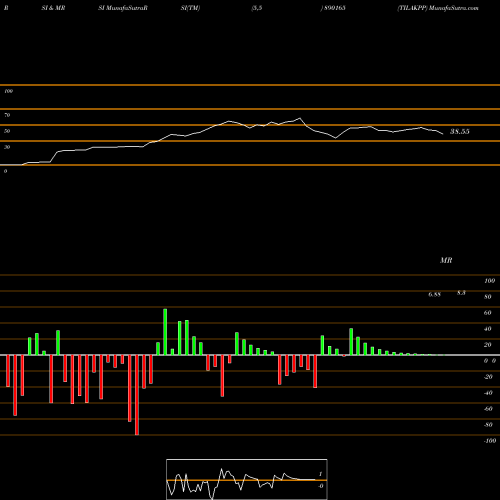Click the 'SI & MR' header text
500x500 pixels.
53,8
